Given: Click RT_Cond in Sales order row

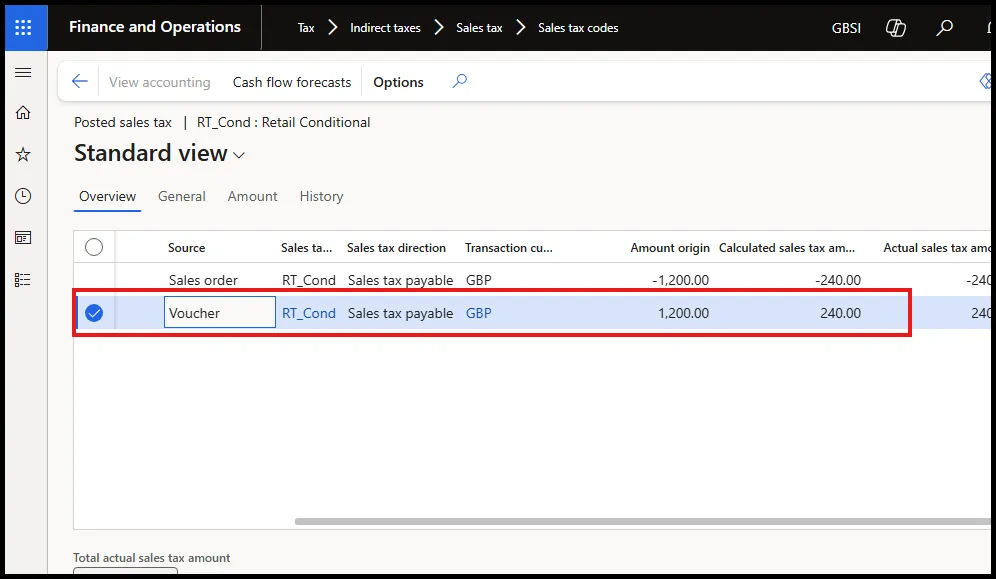Looking at the screenshot, I should (x=309, y=280).
